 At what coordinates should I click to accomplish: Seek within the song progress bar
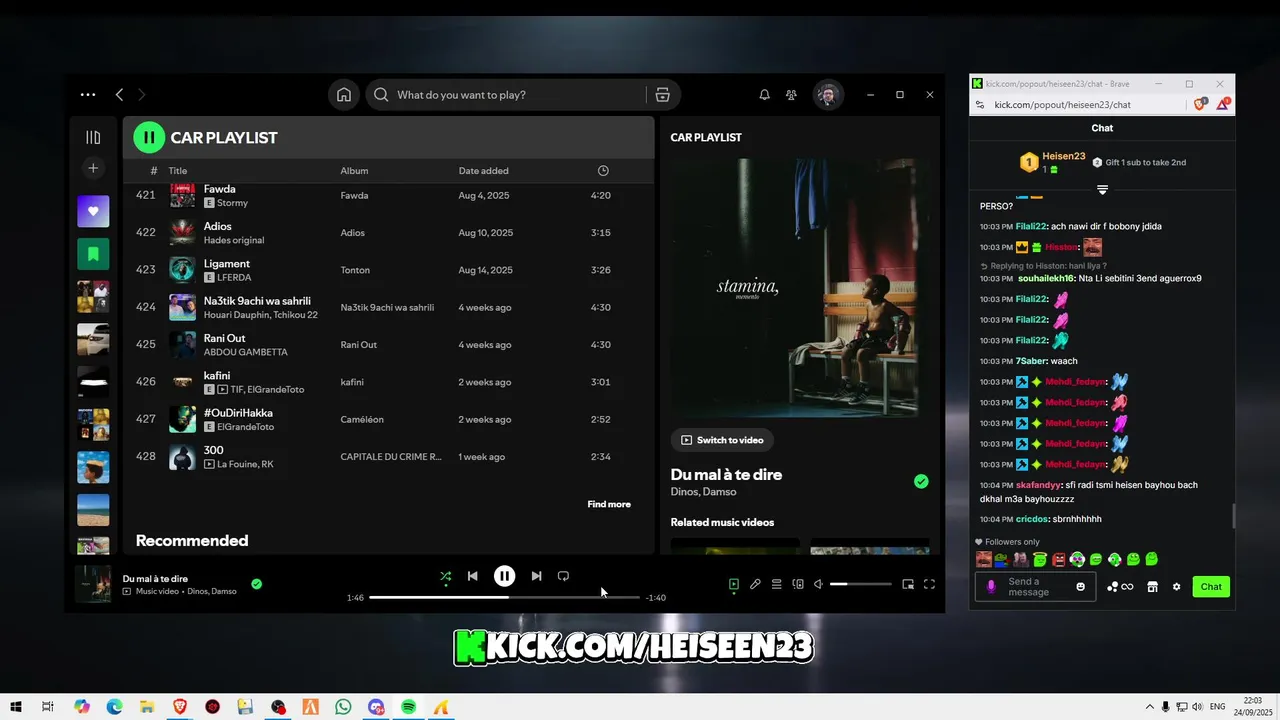[x=504, y=597]
